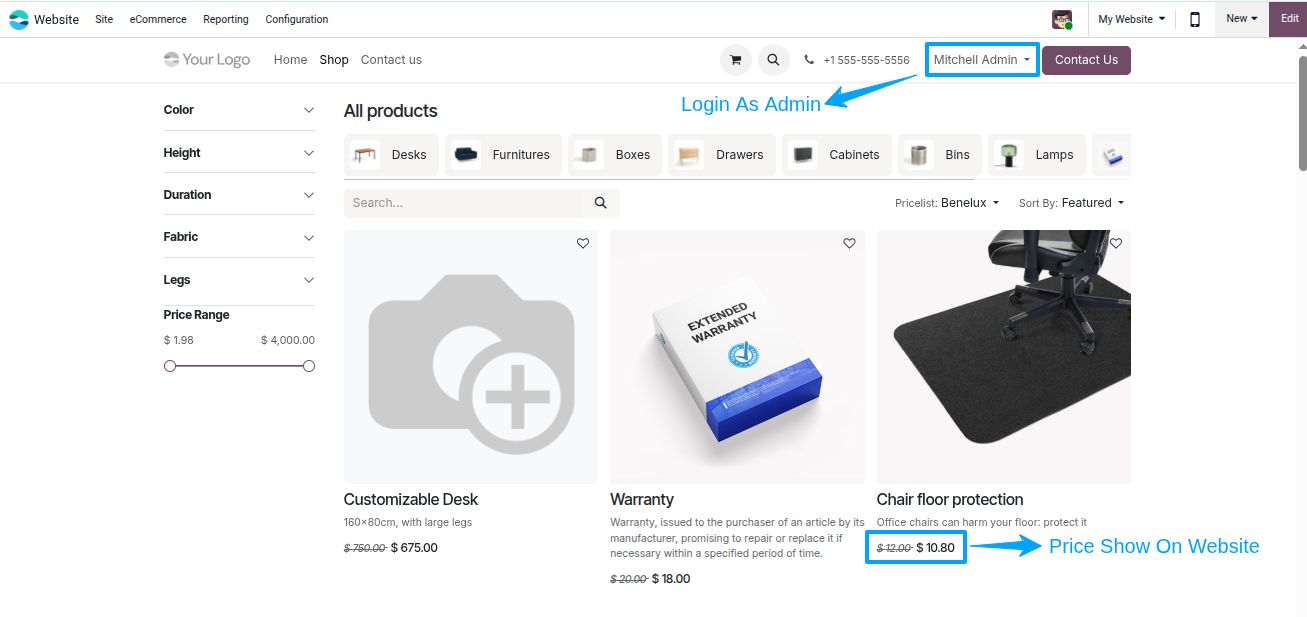Open the Chair floor protection title
1307x617 pixels.
(x=950, y=499)
